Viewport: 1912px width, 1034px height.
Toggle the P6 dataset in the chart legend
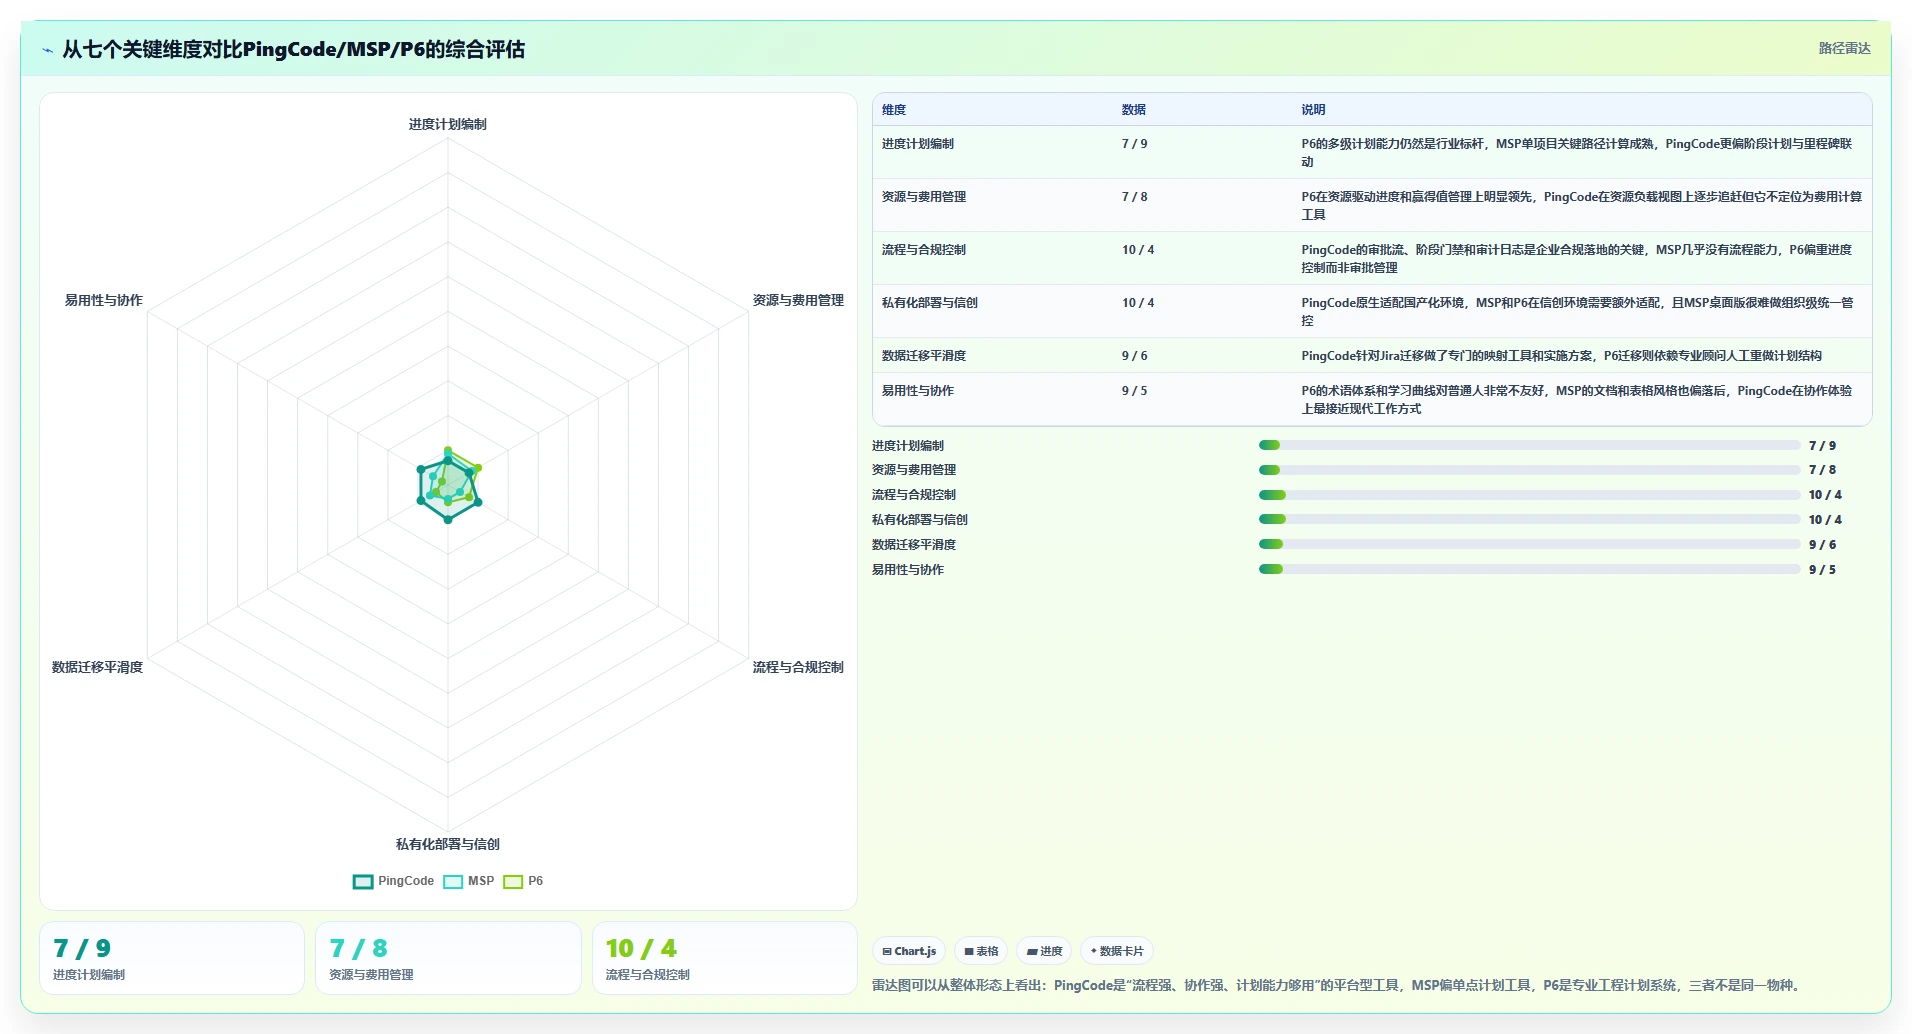(523, 881)
